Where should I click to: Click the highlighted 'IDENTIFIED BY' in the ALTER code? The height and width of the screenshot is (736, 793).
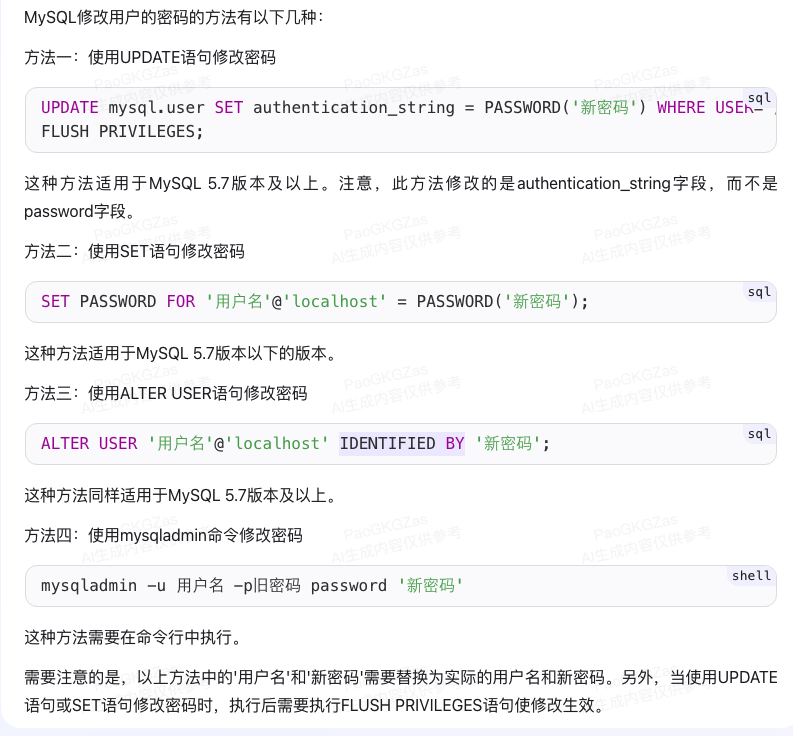[x=402, y=444]
